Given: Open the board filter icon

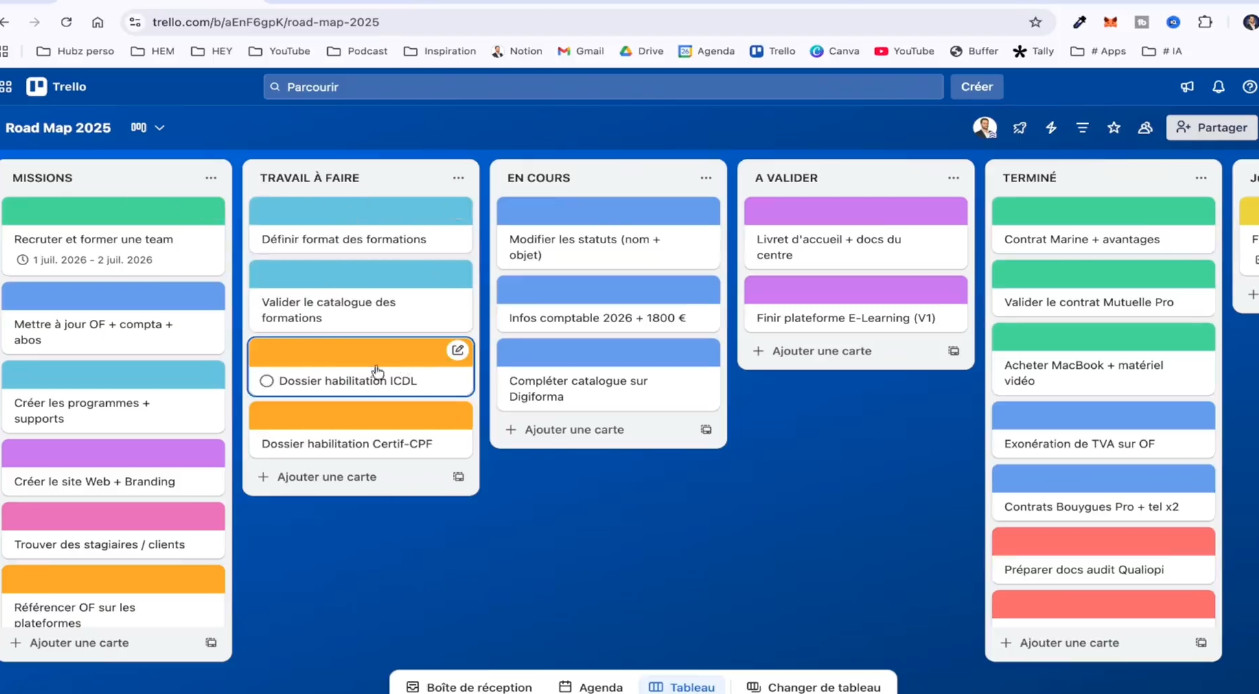Looking at the screenshot, I should (1082, 128).
